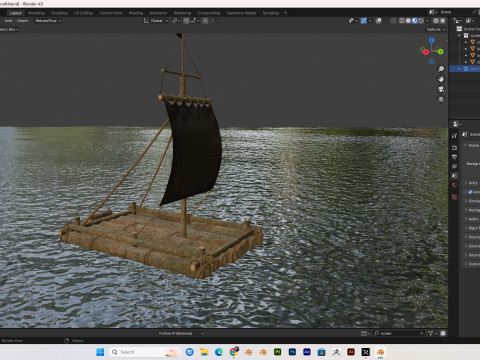Click the ocean search field at bottom

(x=399, y=333)
